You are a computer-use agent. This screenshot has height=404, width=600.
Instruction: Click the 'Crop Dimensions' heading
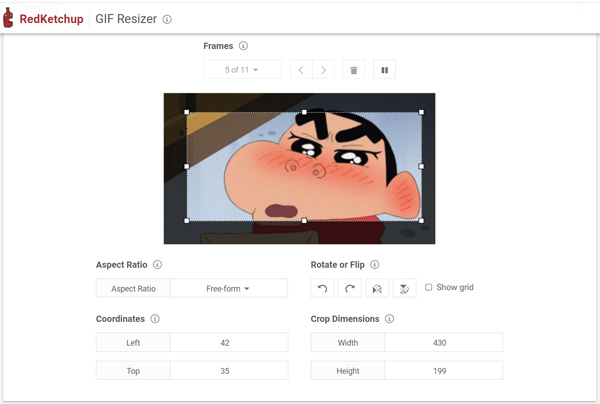[345, 319]
